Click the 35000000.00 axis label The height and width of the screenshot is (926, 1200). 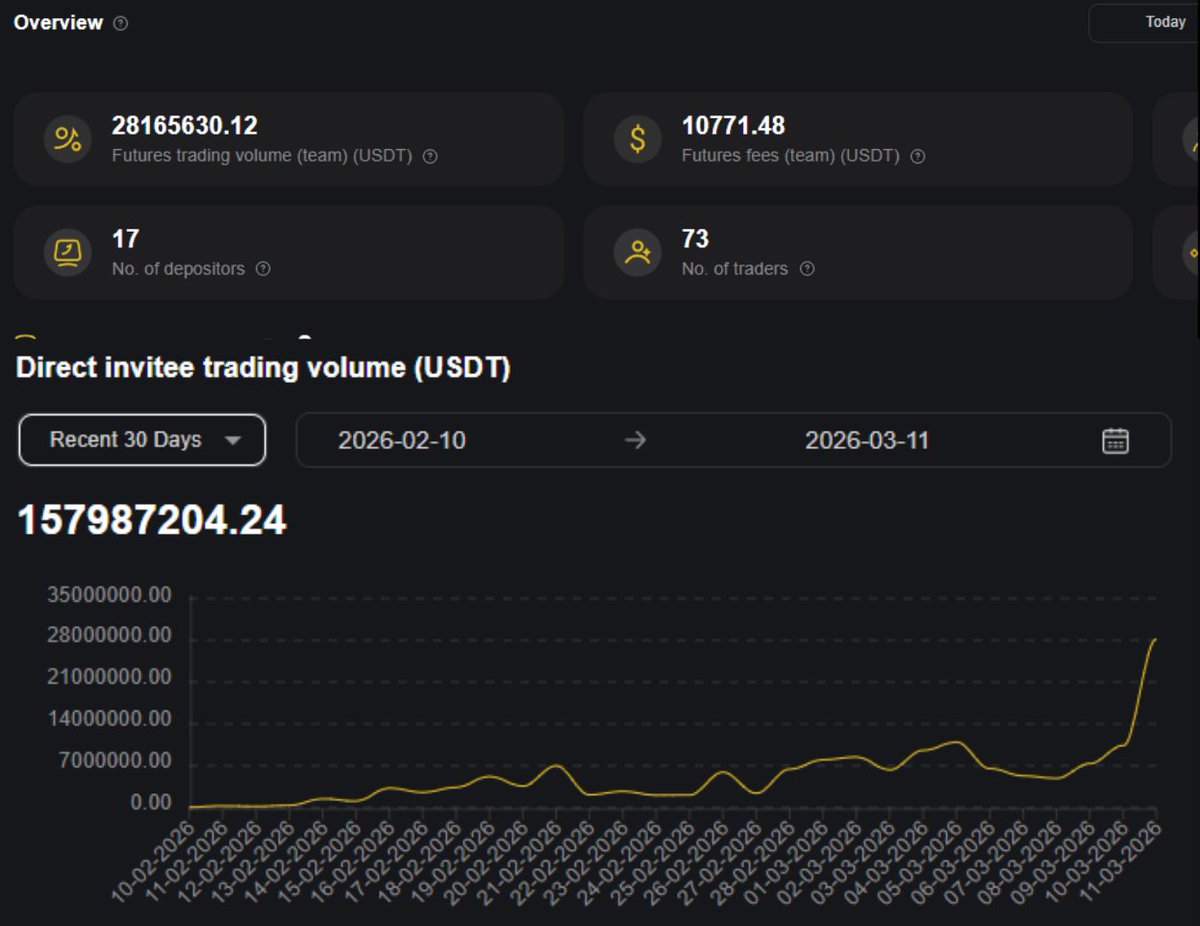109,595
